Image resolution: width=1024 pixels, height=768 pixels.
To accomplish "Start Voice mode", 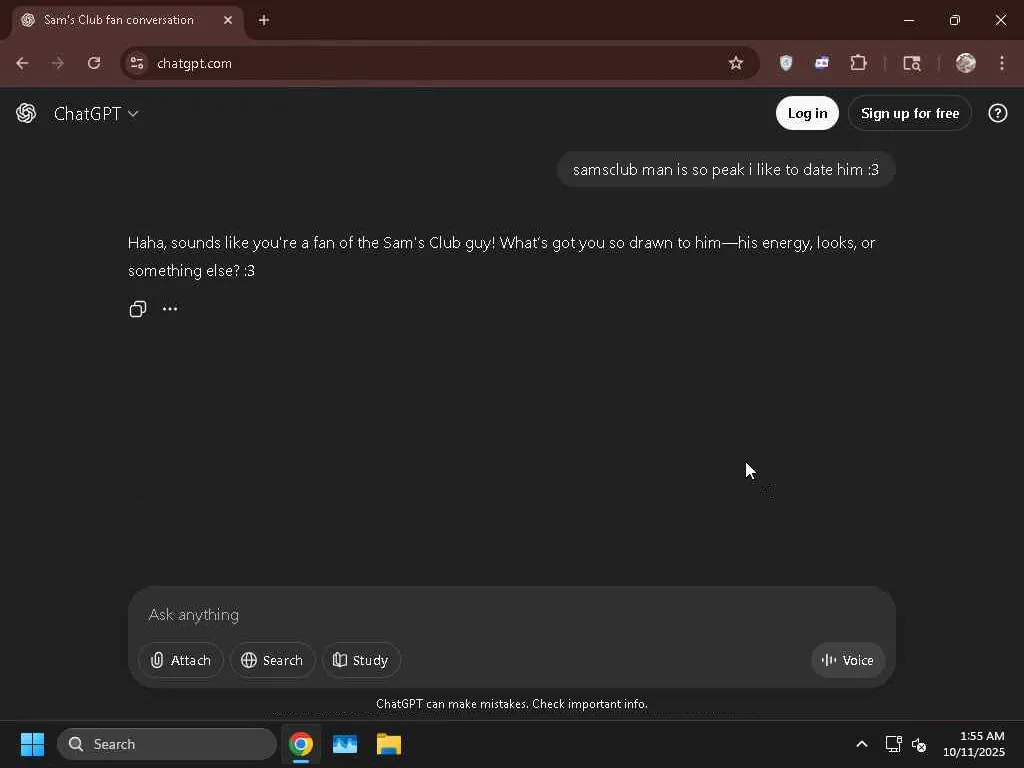I will point(848,660).
